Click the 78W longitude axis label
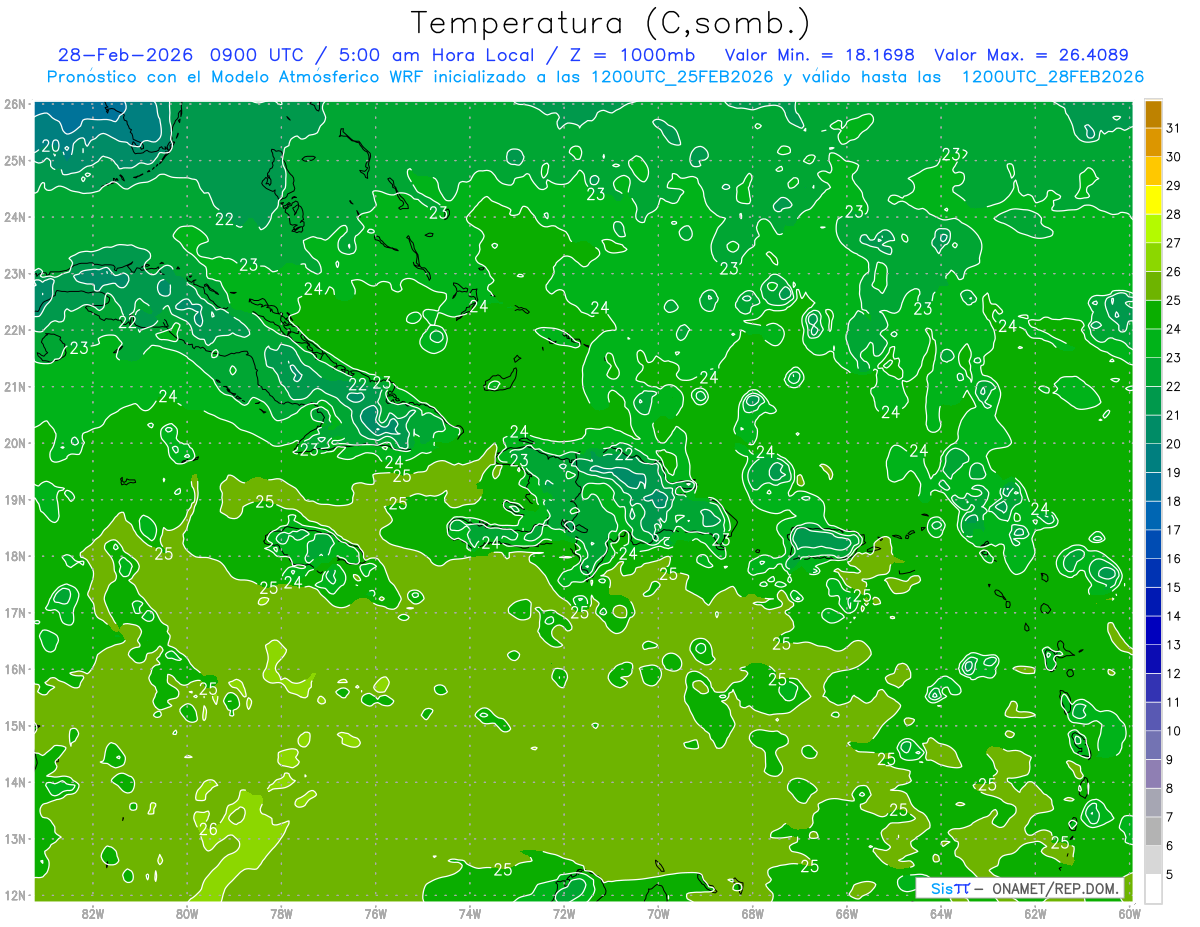Image resolution: width=1200 pixels, height=927 pixels. pos(281,913)
